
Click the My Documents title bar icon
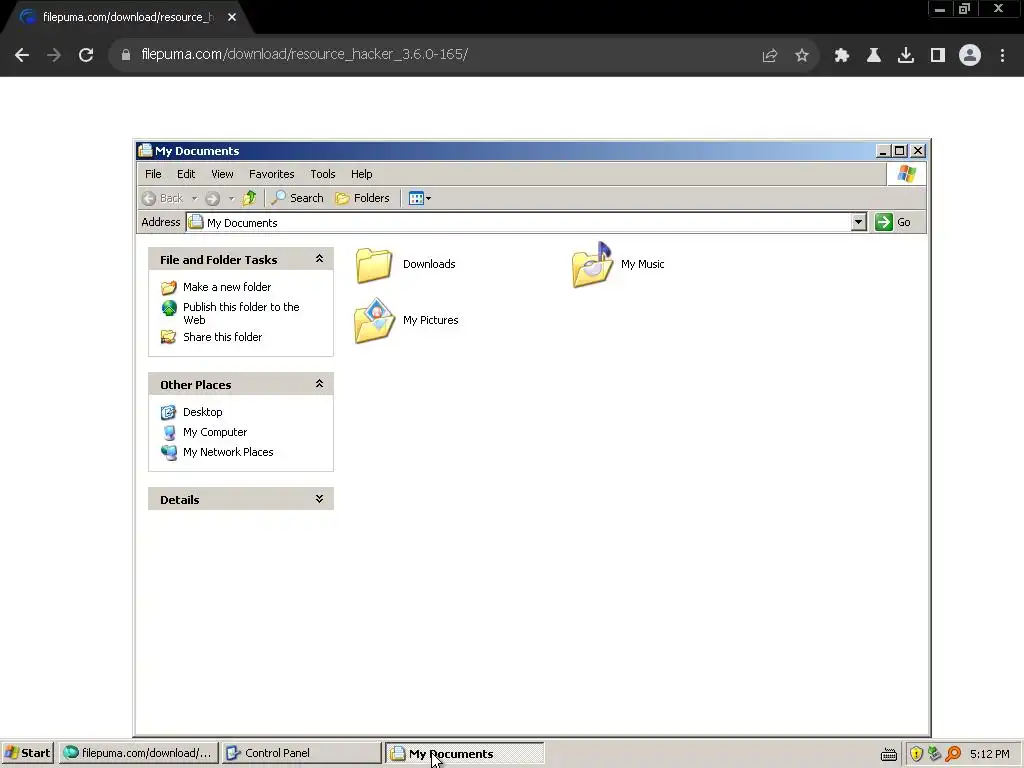coord(145,150)
